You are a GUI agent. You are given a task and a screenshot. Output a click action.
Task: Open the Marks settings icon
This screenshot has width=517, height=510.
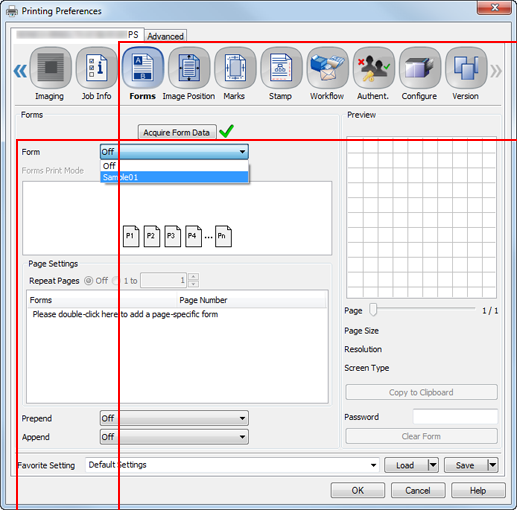235,68
